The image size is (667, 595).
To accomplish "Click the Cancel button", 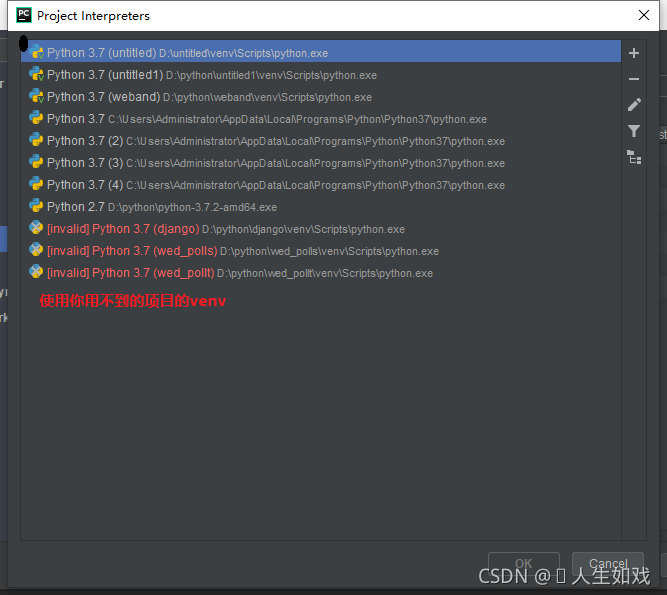I will tap(608, 564).
